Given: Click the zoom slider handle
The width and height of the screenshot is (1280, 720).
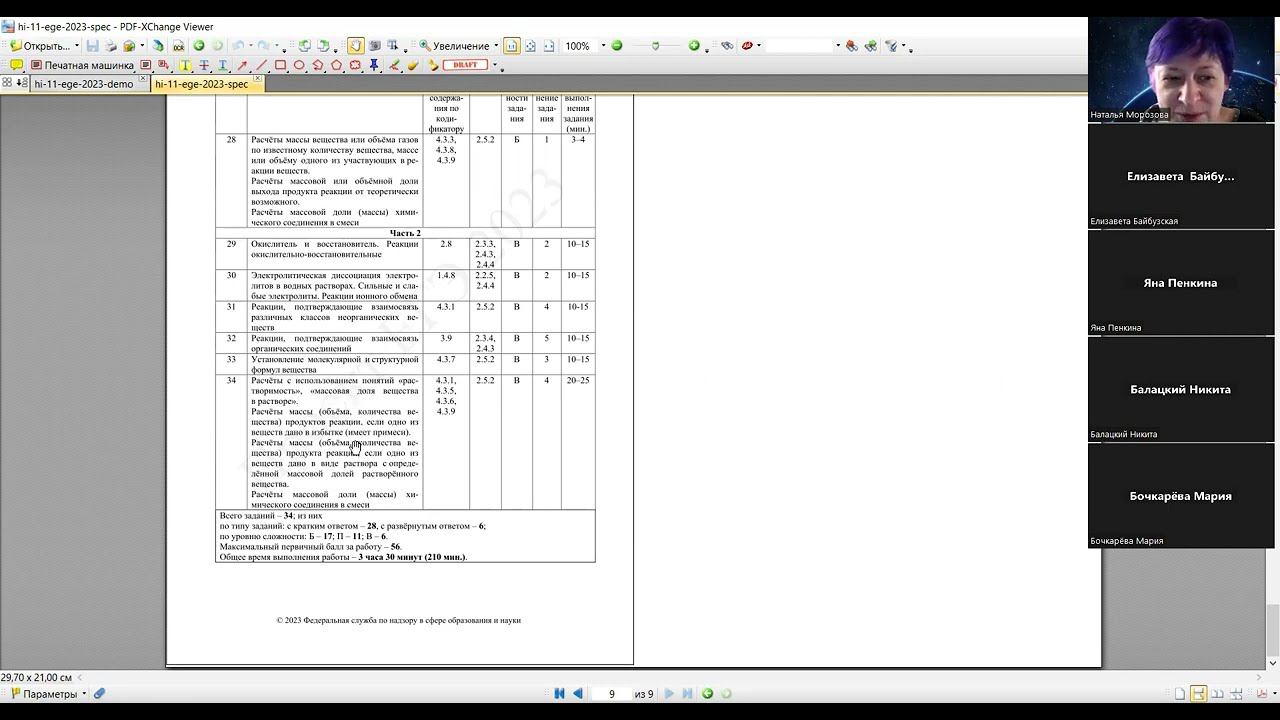Looking at the screenshot, I should [x=655, y=46].
